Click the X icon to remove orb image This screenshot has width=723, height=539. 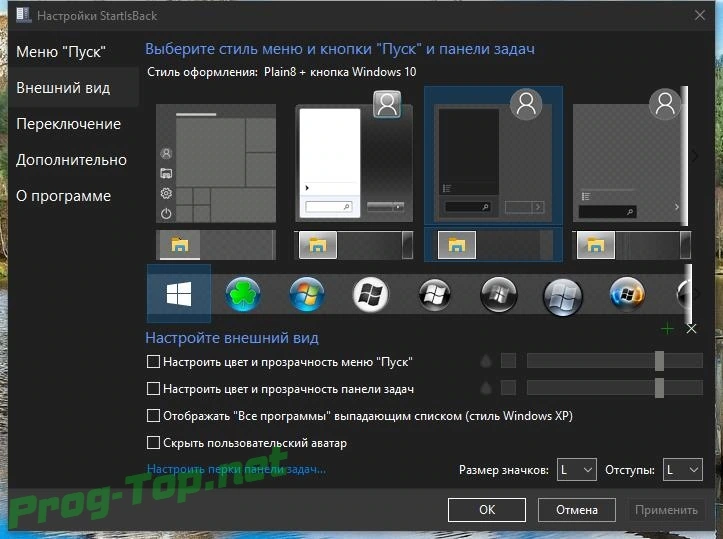tap(691, 329)
